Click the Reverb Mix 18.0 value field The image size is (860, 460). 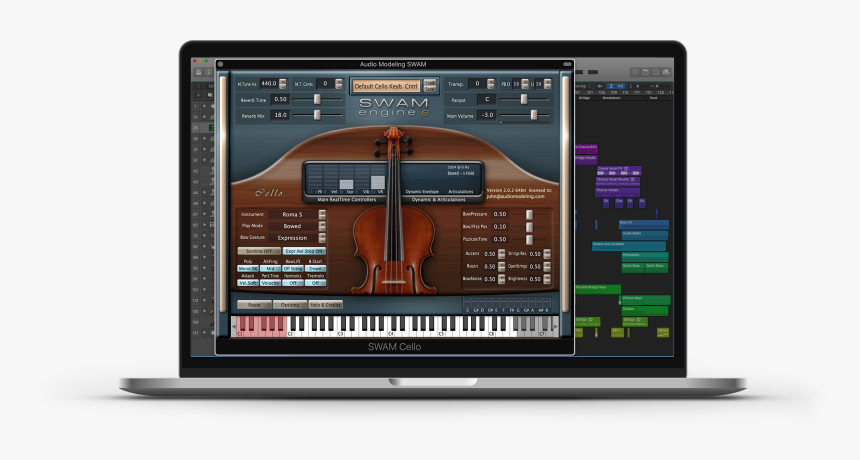[x=280, y=115]
